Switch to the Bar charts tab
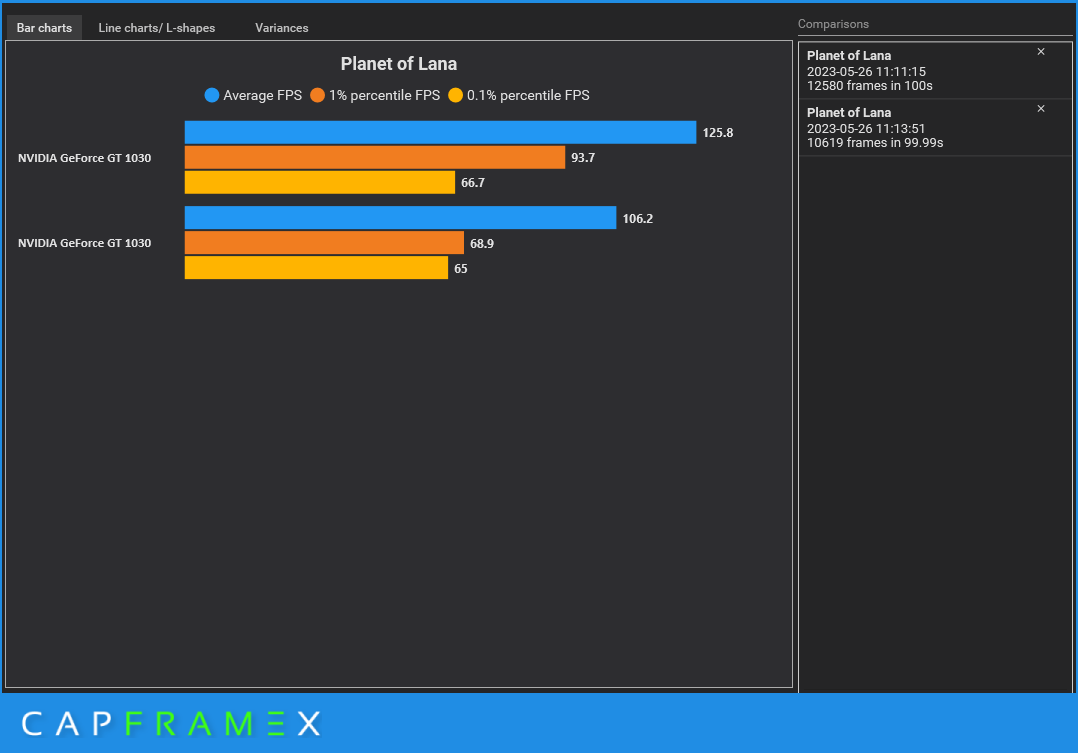This screenshot has height=753, width=1078. (44, 28)
